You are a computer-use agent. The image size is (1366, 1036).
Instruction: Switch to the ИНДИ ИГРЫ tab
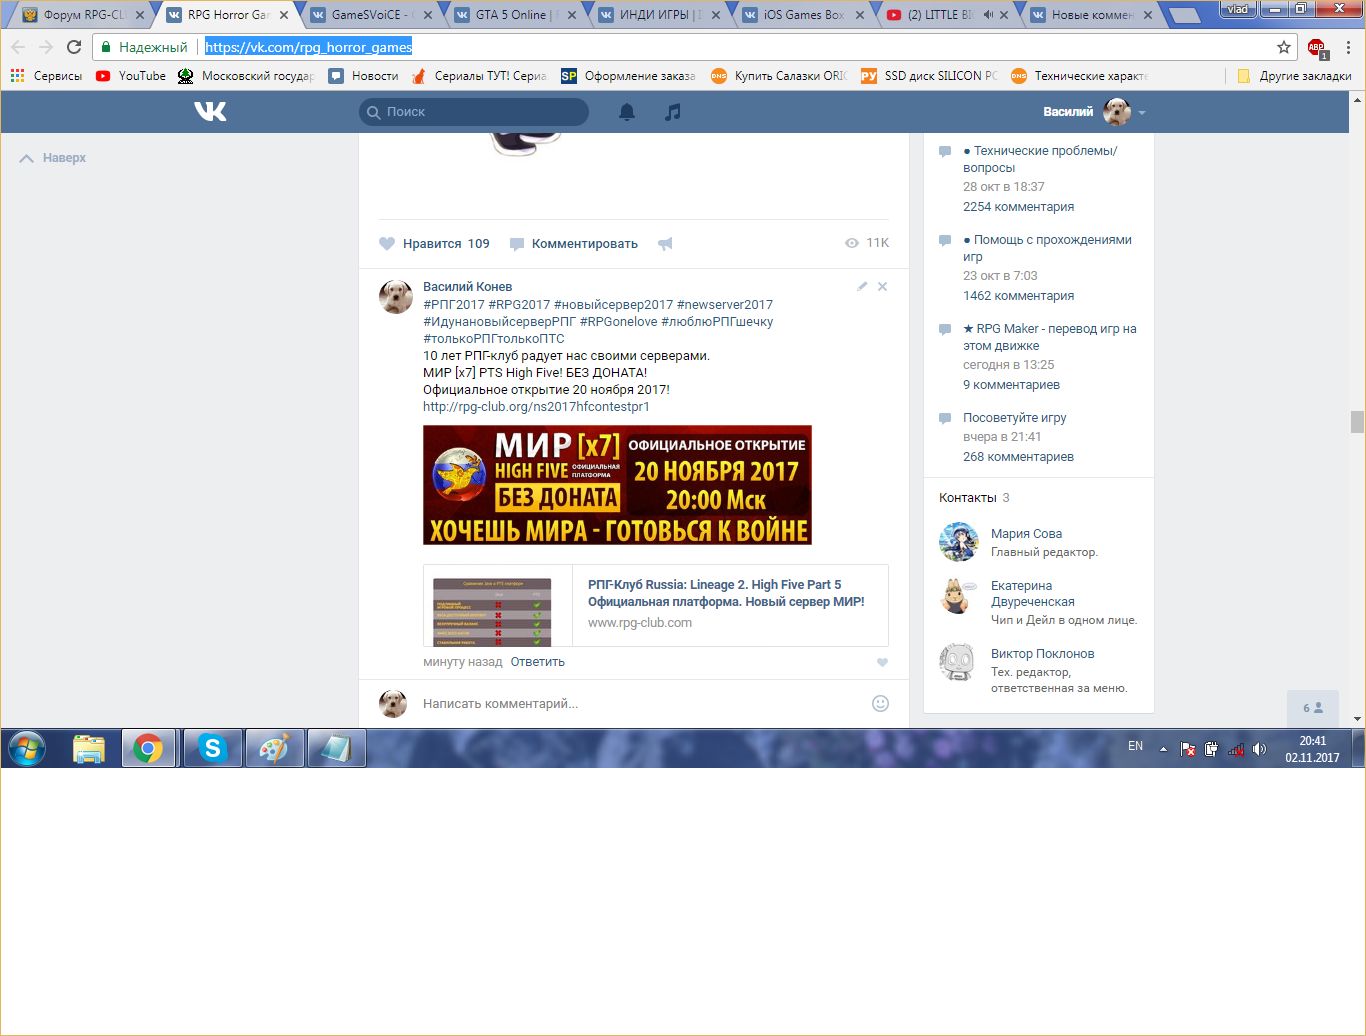click(658, 15)
